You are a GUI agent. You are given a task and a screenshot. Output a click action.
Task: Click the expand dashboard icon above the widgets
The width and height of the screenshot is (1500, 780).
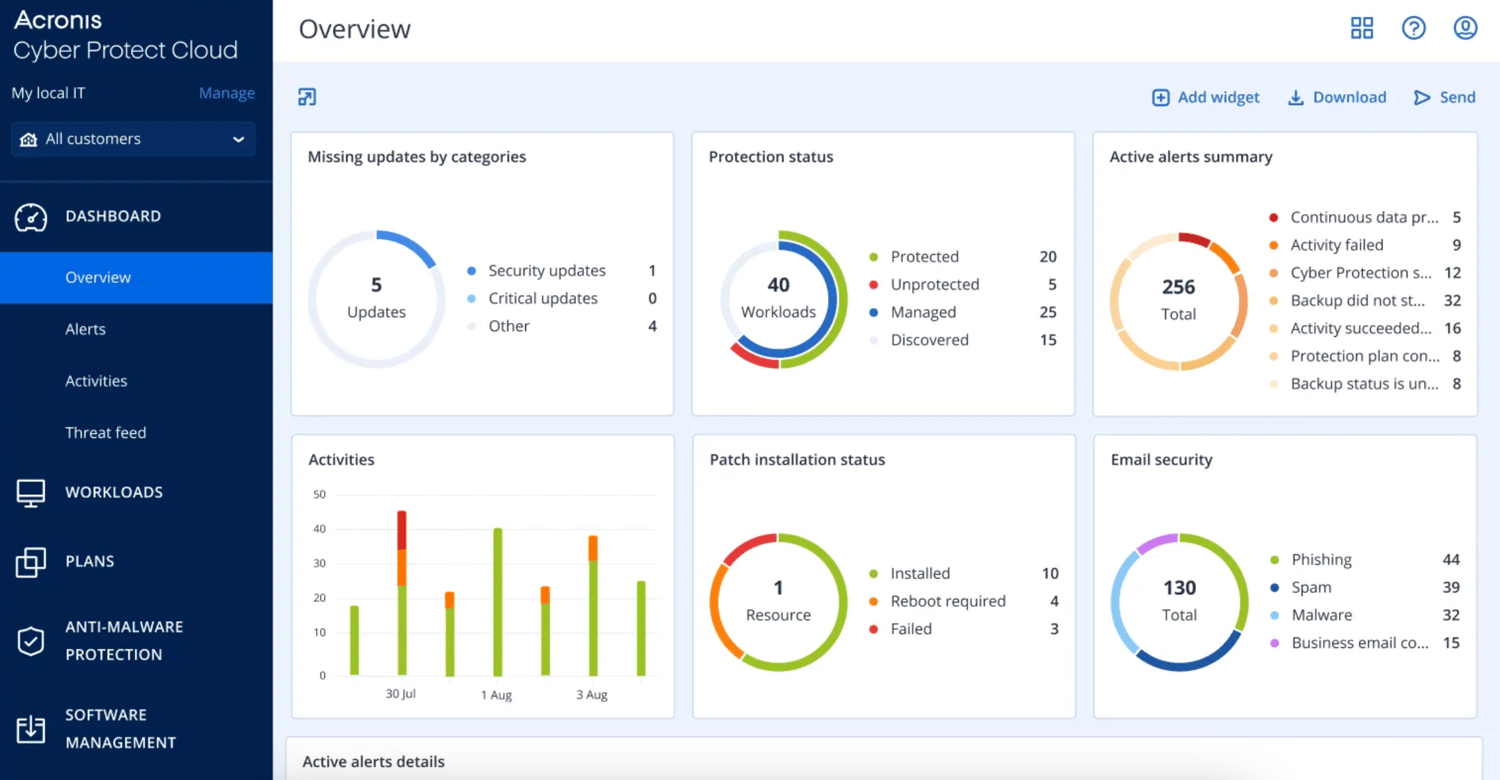tap(306, 96)
